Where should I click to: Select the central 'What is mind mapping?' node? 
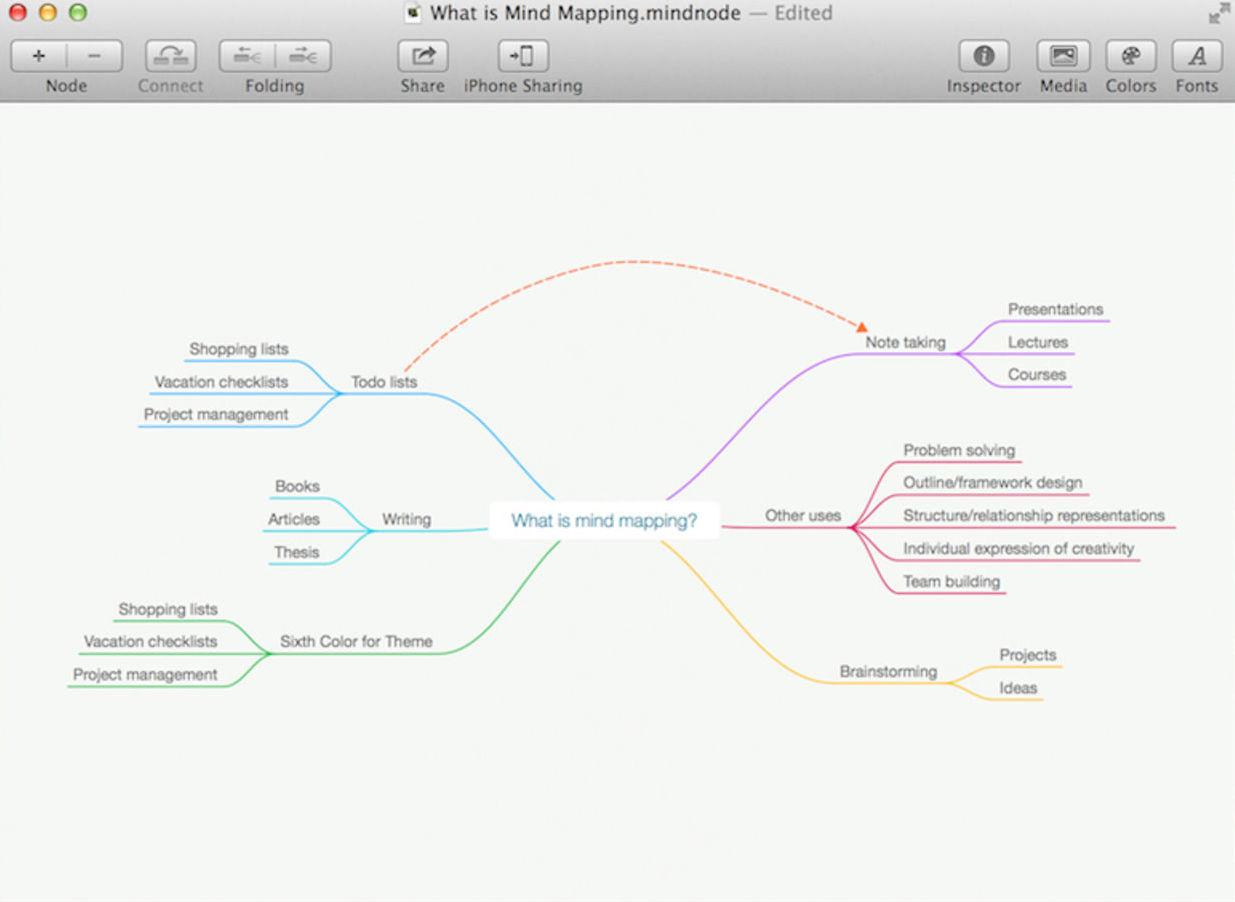tap(604, 520)
